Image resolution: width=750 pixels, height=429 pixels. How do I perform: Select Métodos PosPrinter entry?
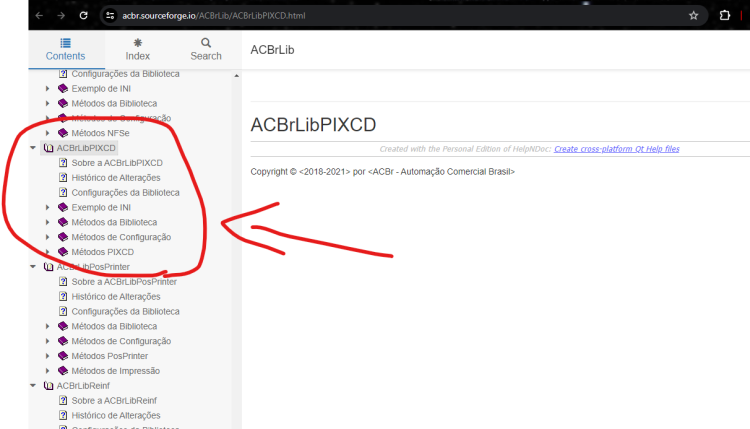tap(110, 356)
